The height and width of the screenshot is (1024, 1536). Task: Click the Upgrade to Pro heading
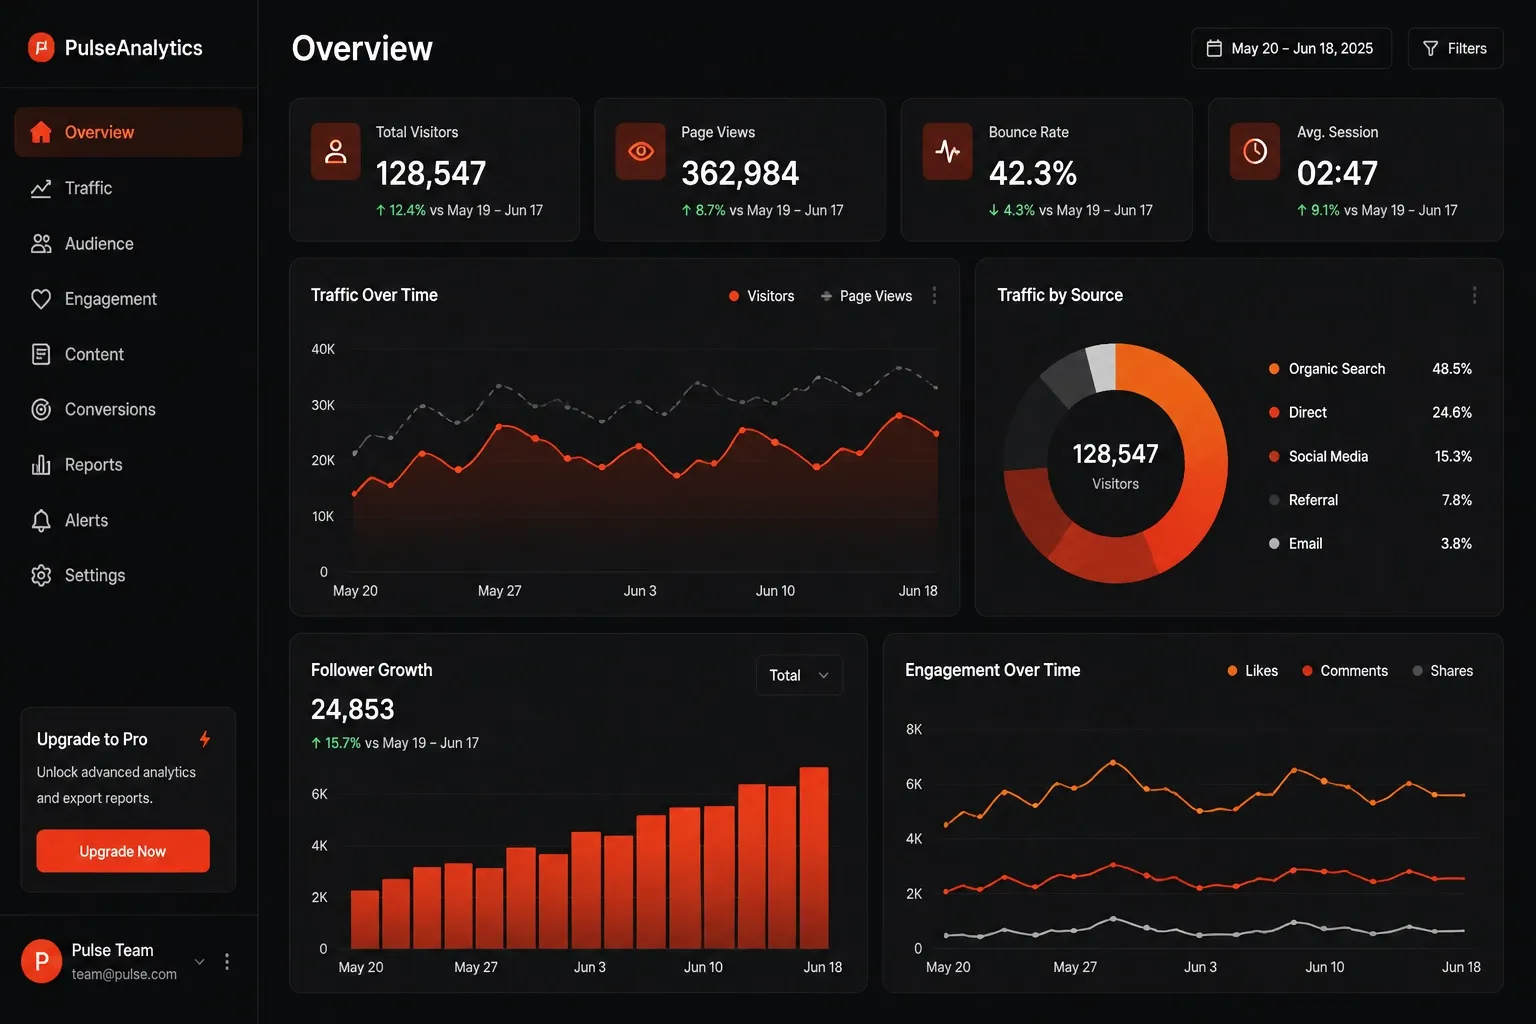pos(92,739)
